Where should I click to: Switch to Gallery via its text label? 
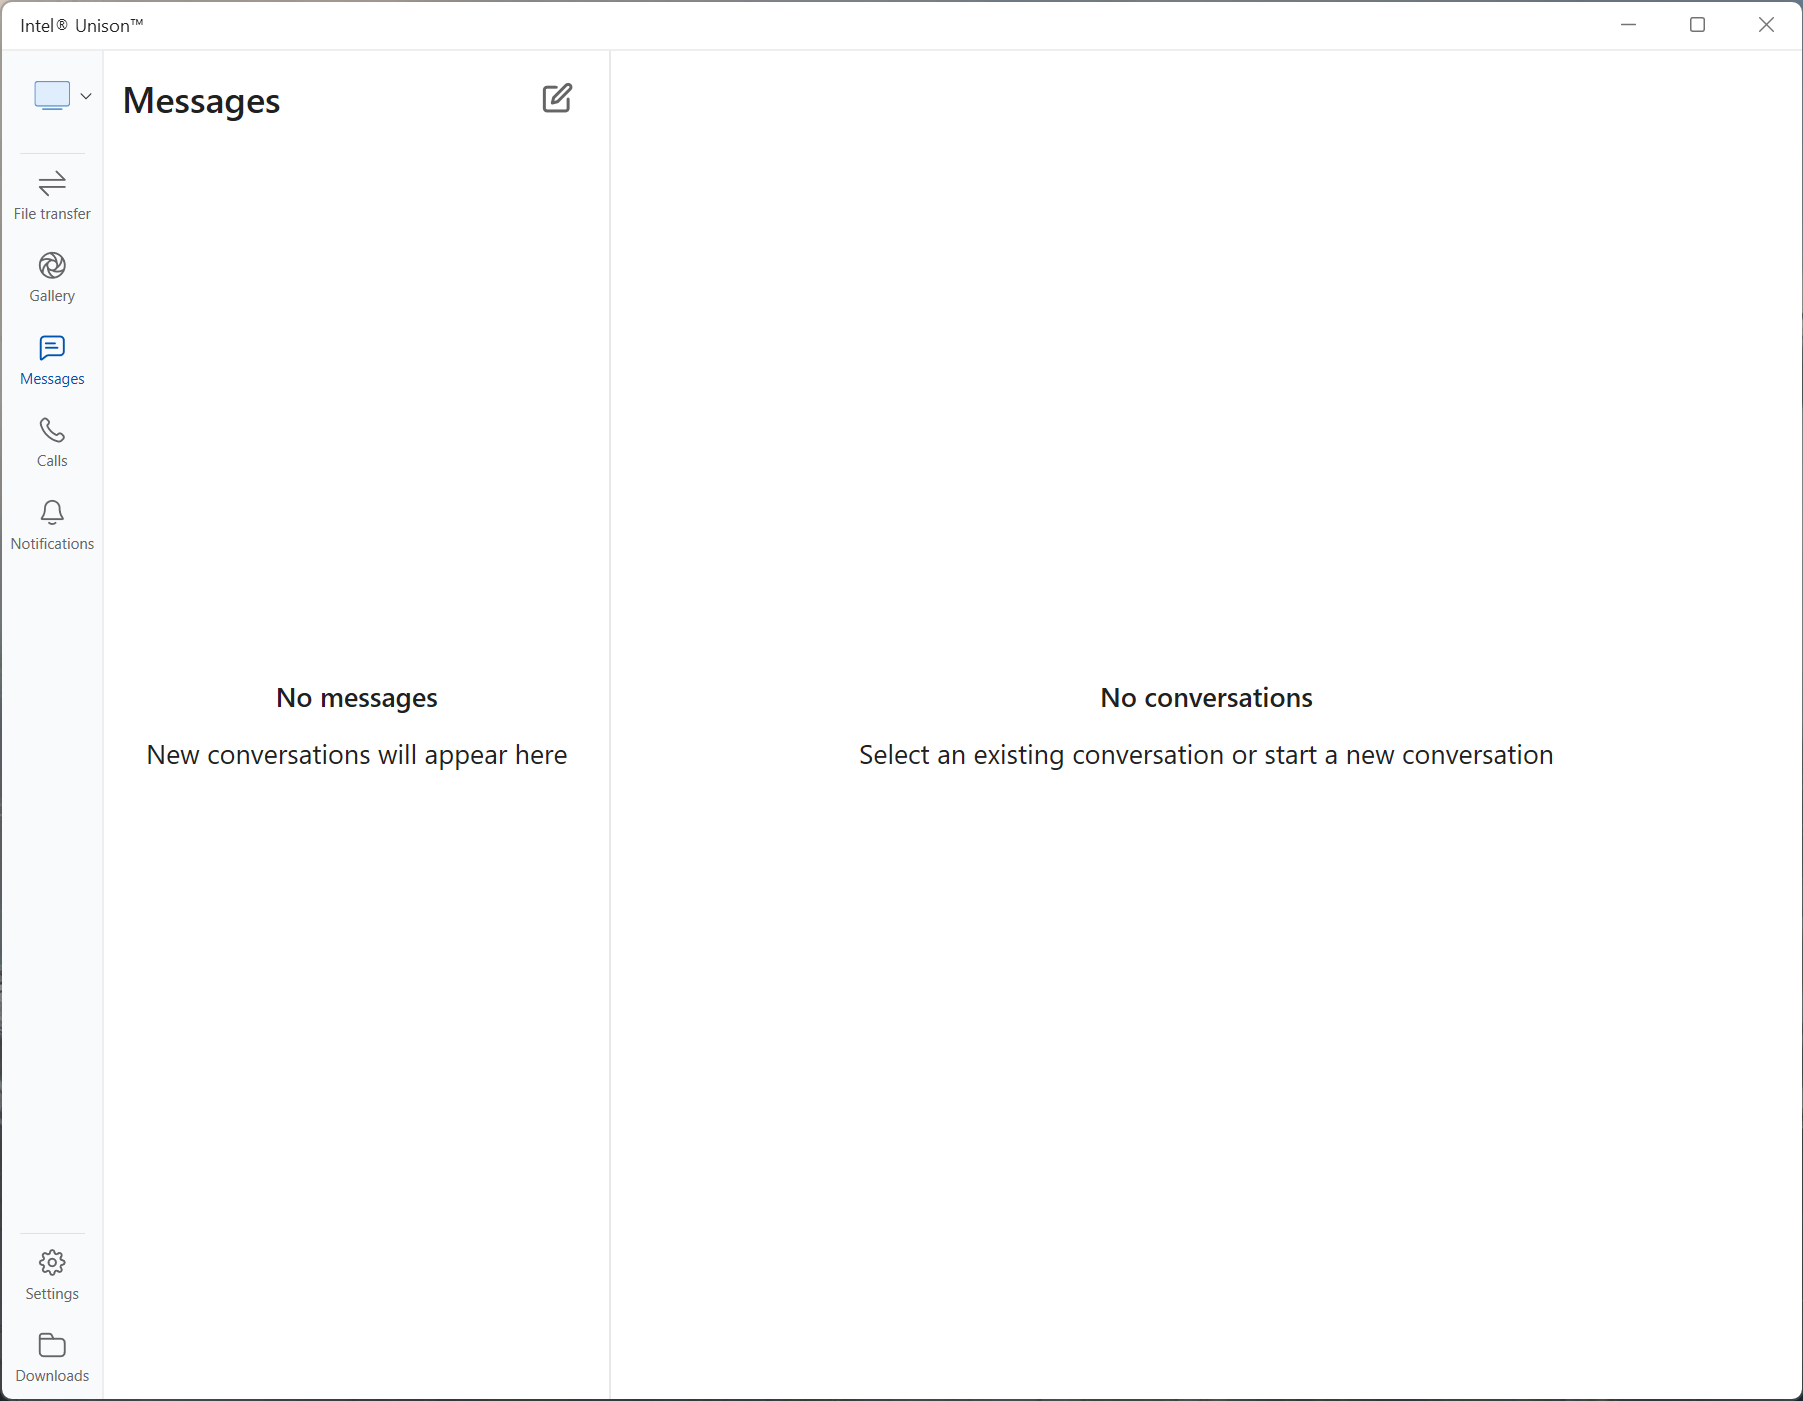click(52, 296)
